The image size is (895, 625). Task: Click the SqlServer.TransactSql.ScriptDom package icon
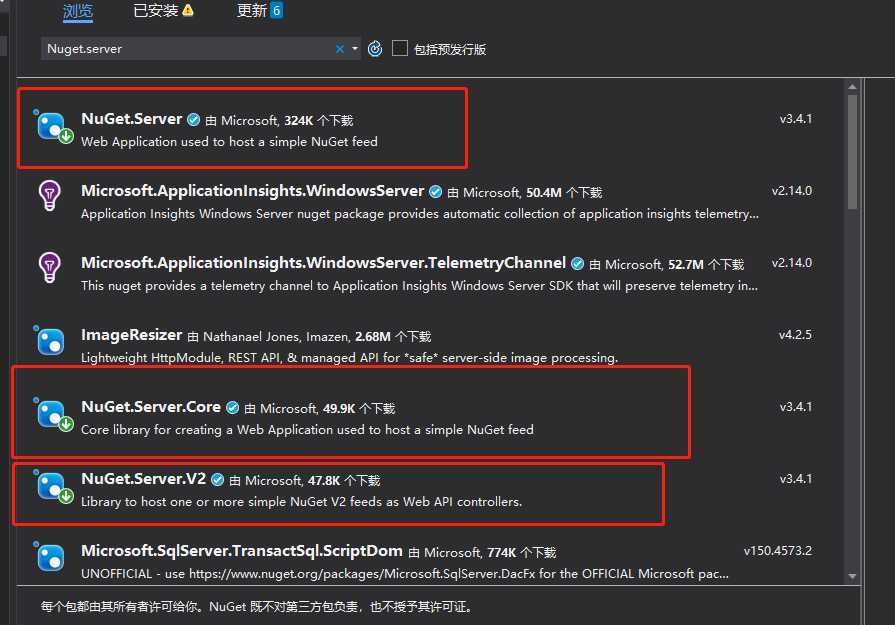tap(50, 556)
